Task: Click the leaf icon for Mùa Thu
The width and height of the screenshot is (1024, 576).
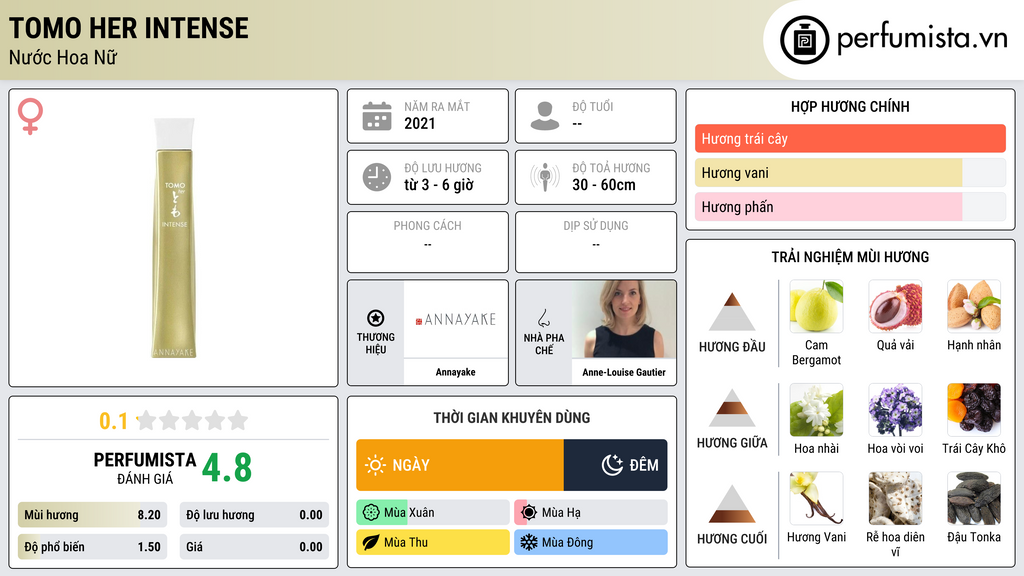Action: coord(371,542)
